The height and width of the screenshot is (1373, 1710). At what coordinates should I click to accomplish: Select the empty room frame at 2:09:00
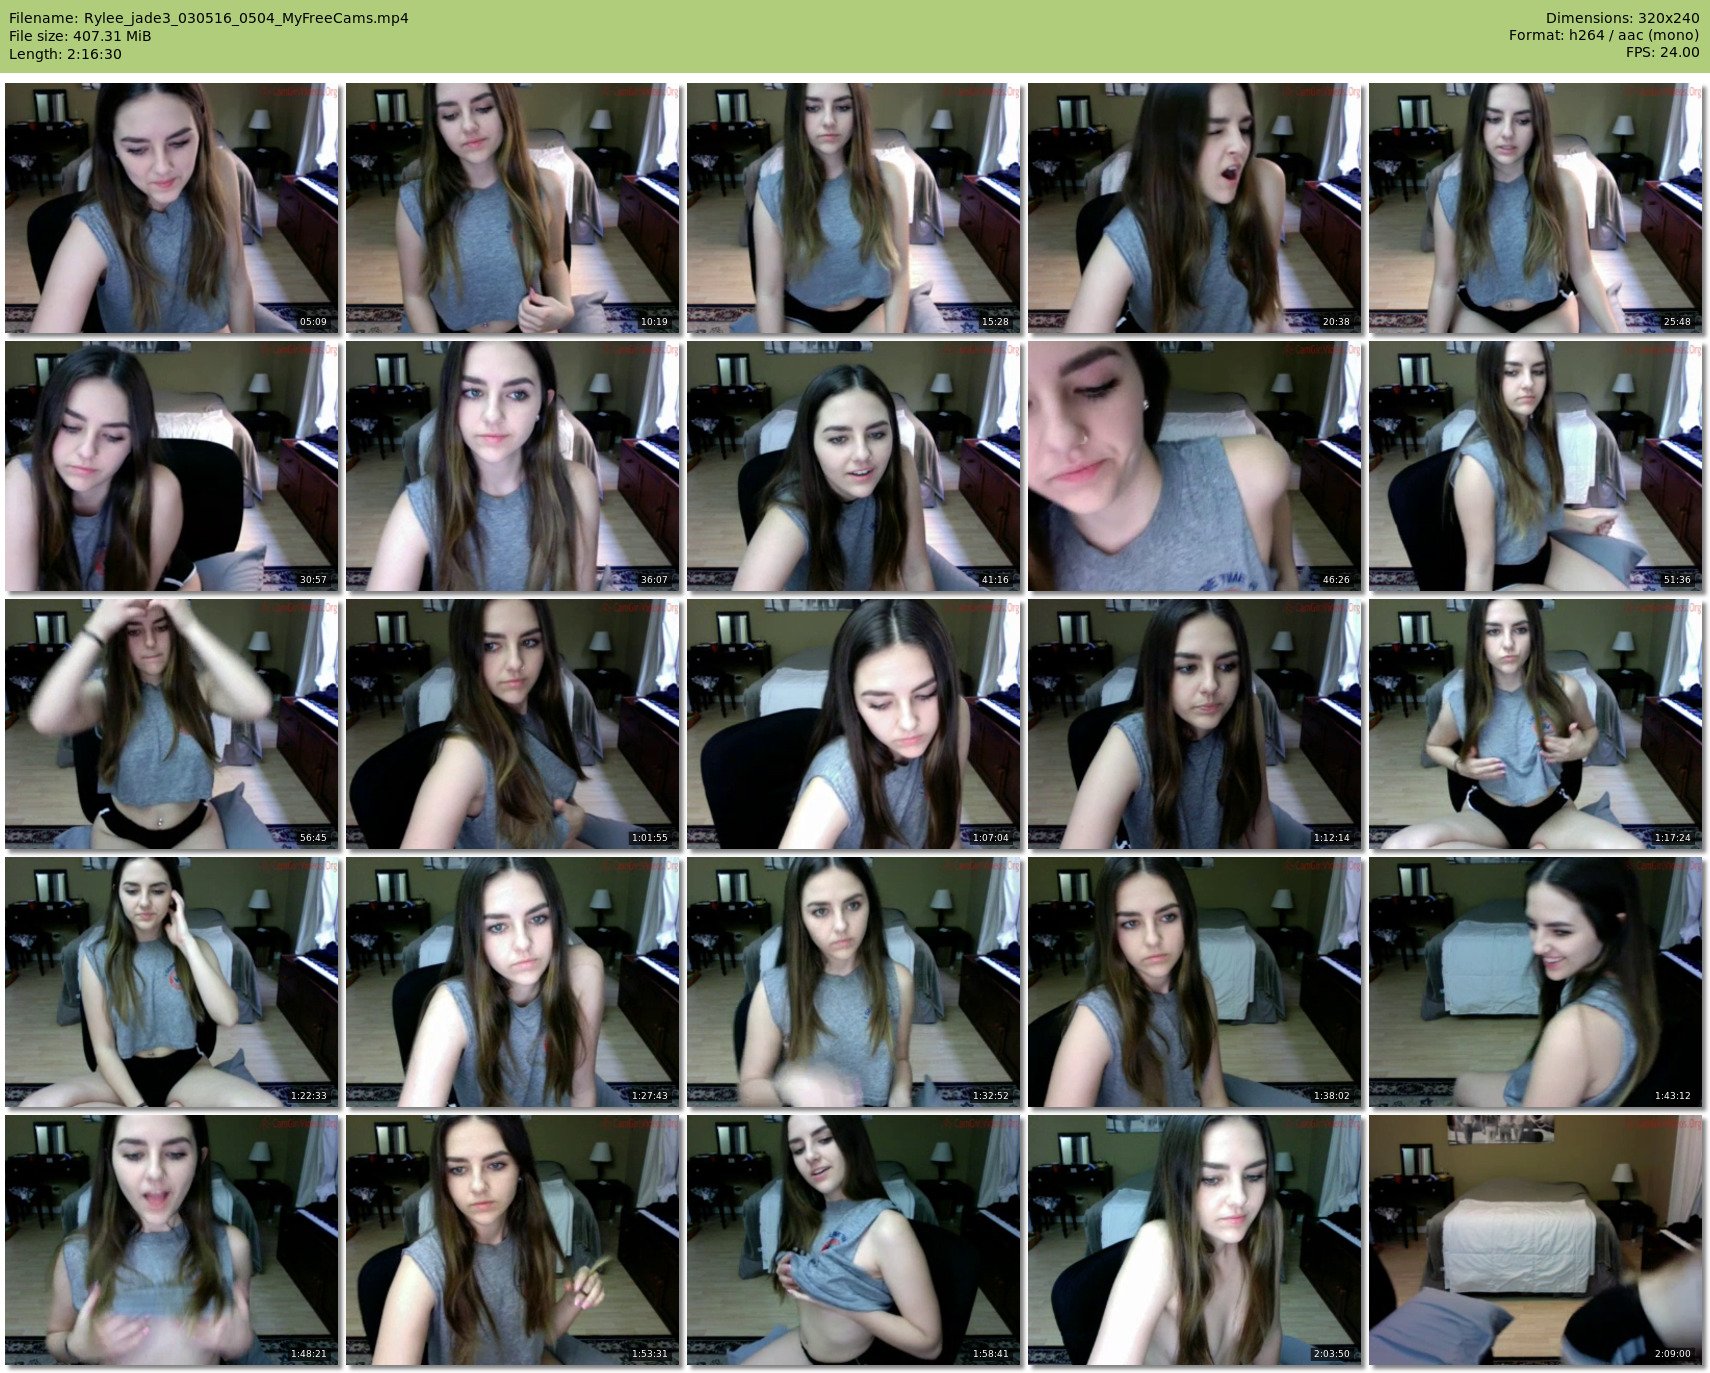(1536, 1240)
